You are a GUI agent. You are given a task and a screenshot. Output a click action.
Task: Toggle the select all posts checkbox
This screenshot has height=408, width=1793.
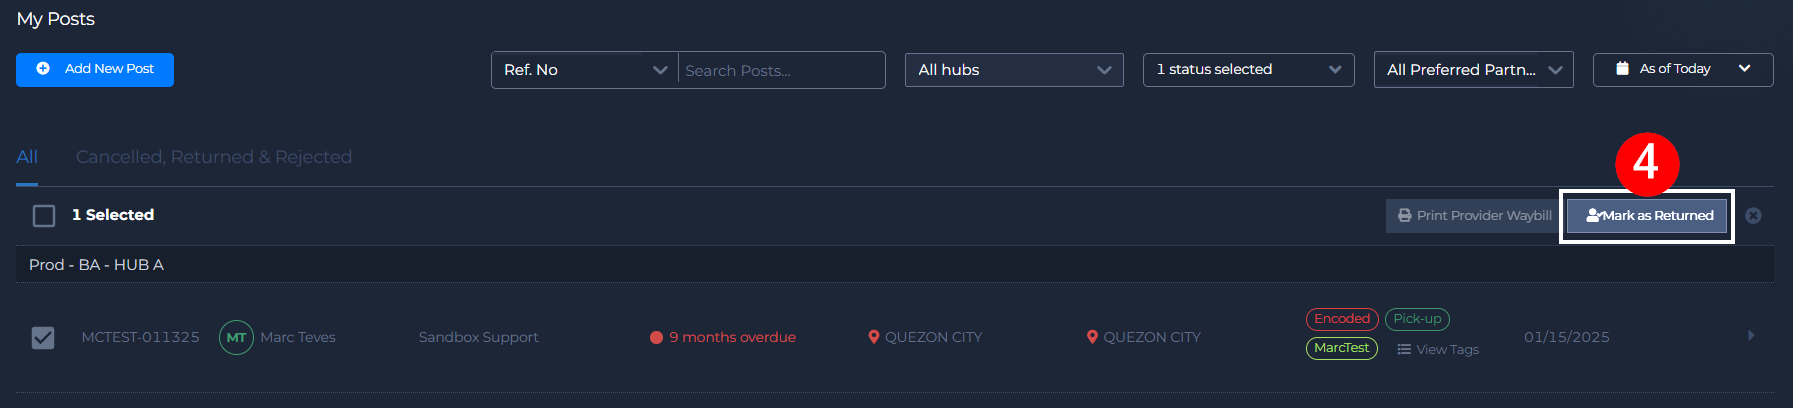(44, 215)
